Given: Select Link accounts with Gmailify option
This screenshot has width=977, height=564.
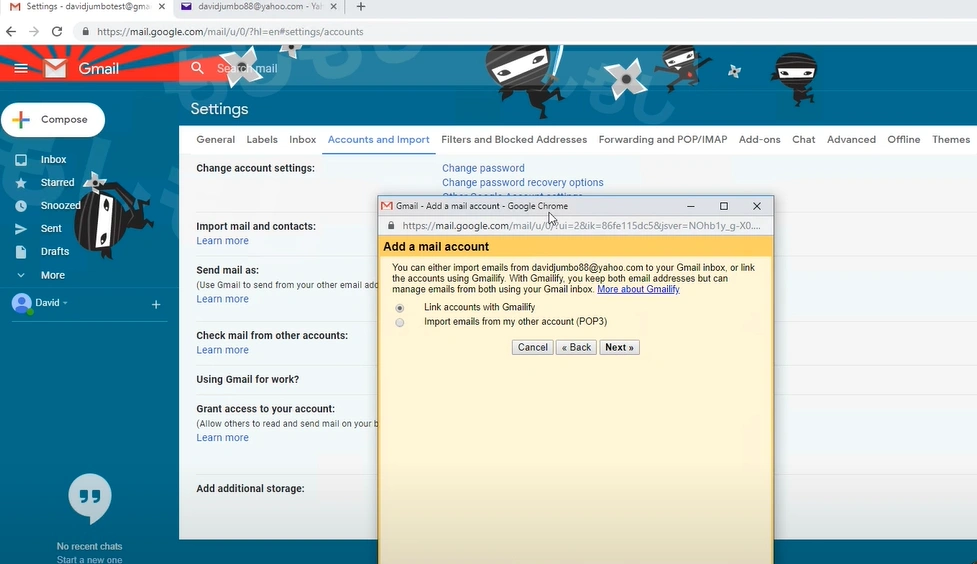Looking at the screenshot, I should (400, 308).
